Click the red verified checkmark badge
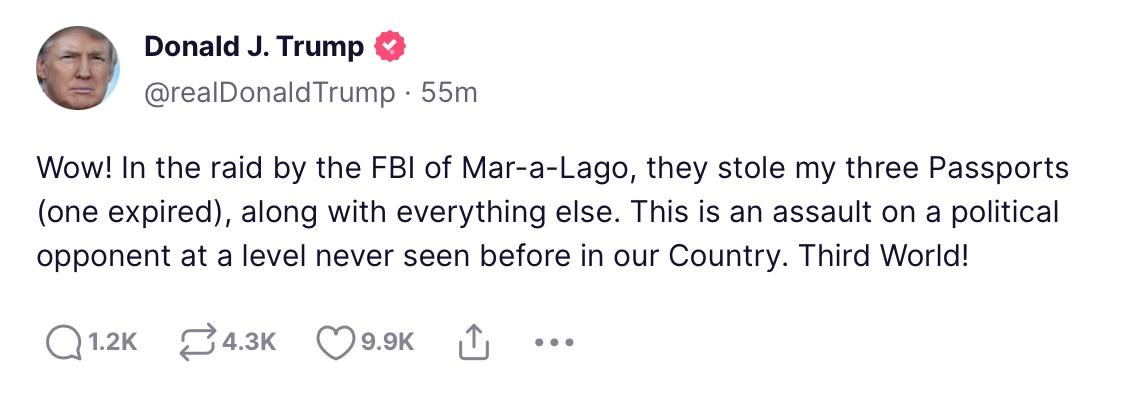 click(x=389, y=48)
